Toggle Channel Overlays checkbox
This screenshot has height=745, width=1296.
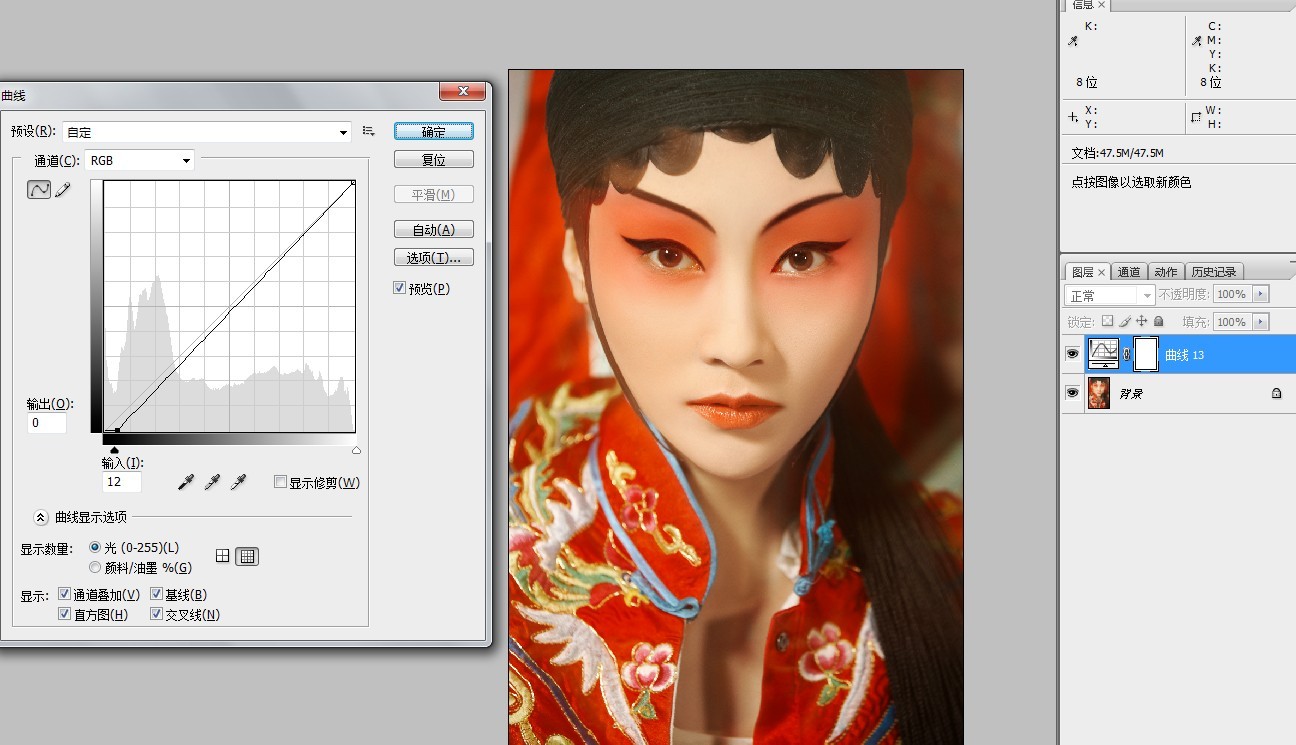coord(65,594)
